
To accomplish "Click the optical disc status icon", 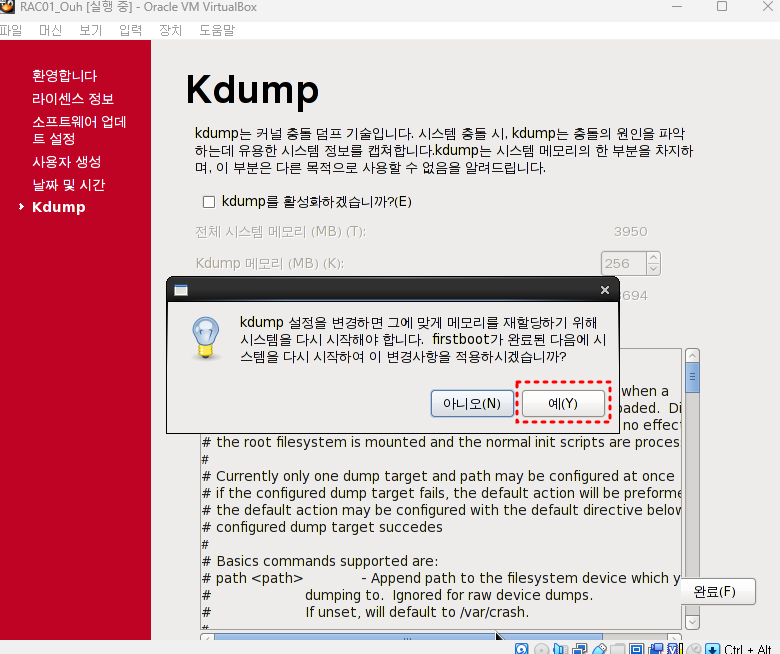I will [541, 649].
